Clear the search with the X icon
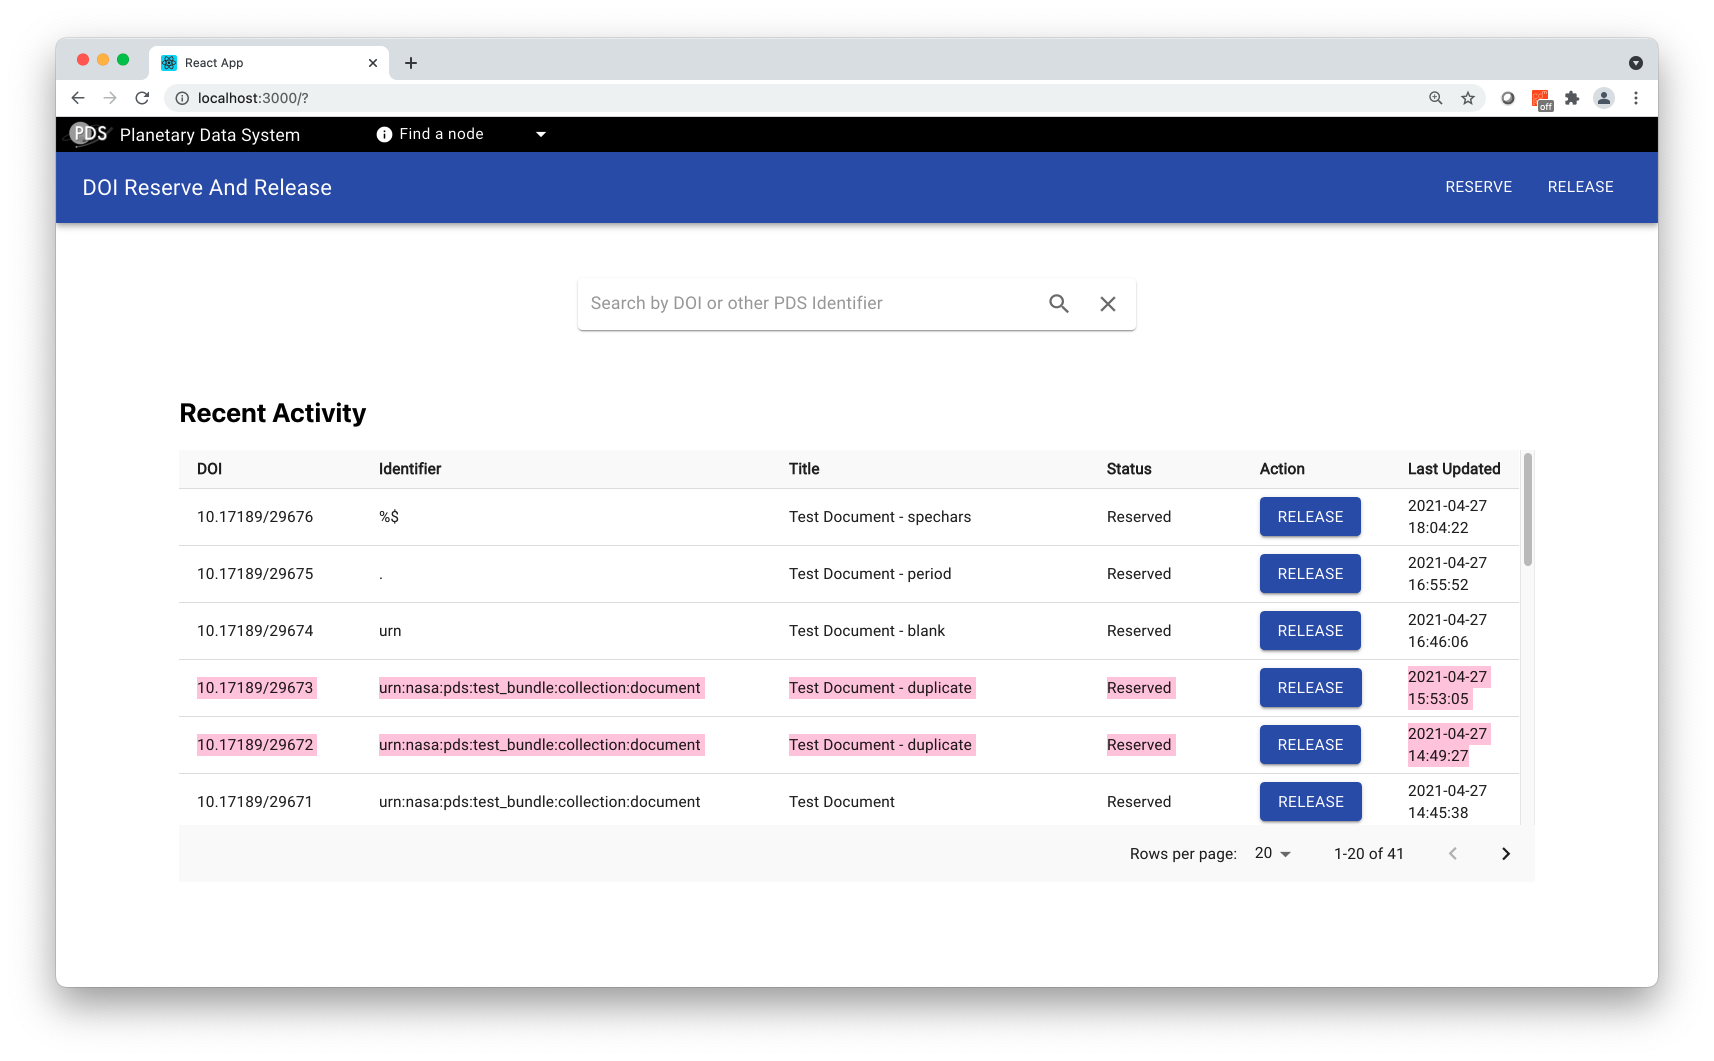This screenshot has height=1061, width=1714. (x=1107, y=303)
